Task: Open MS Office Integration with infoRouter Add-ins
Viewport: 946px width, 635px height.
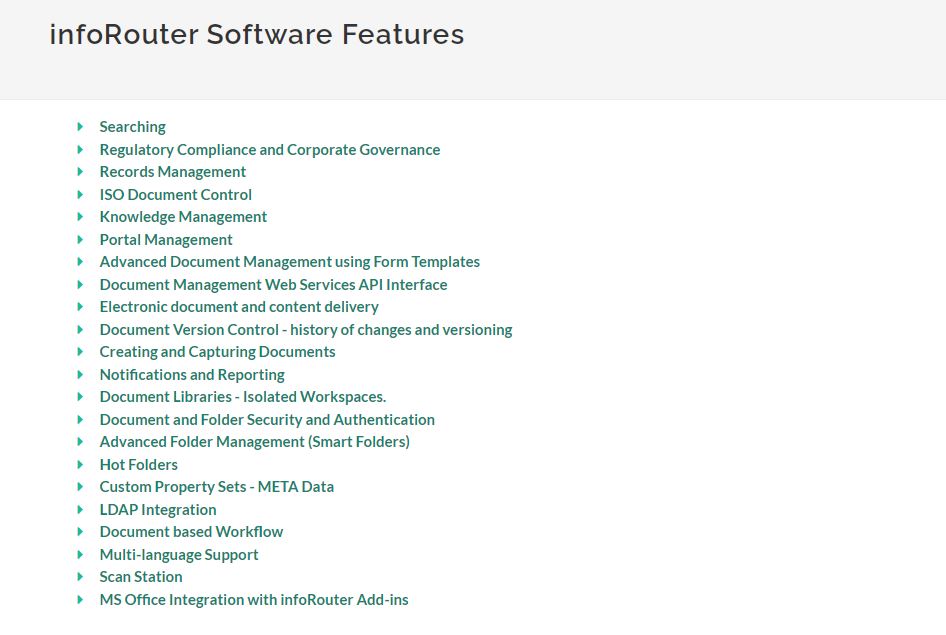Action: 254,599
